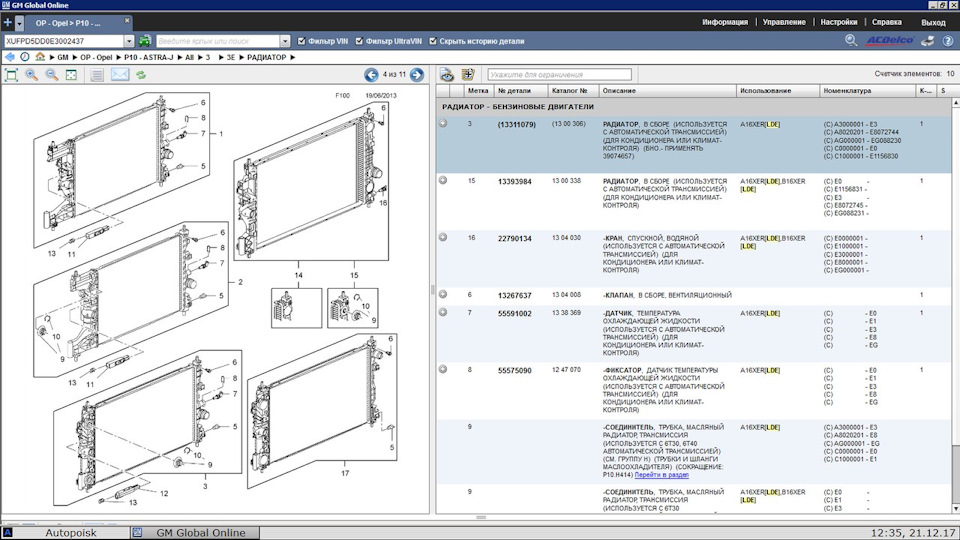Screen dimensions: 960x540
Task: Navigate to P10 - ASTRA-J breadcrumb
Action: [149, 58]
